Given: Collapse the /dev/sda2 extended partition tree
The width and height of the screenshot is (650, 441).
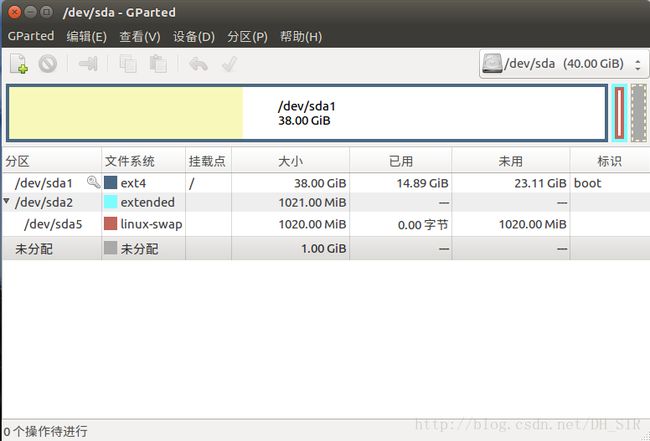Looking at the screenshot, I should coord(7,201).
